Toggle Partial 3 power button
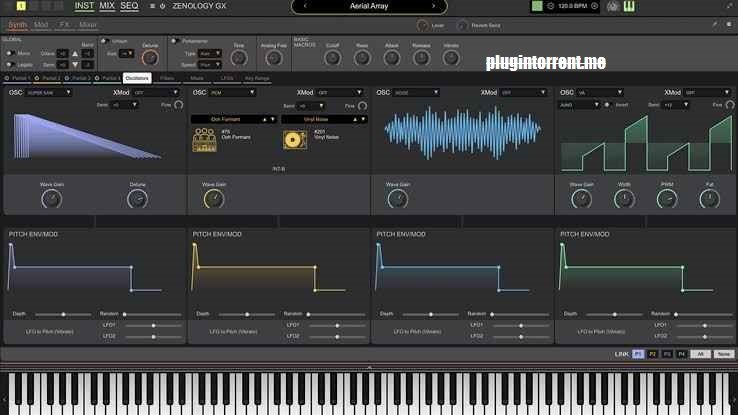This screenshot has height=415, width=738. 67,78
